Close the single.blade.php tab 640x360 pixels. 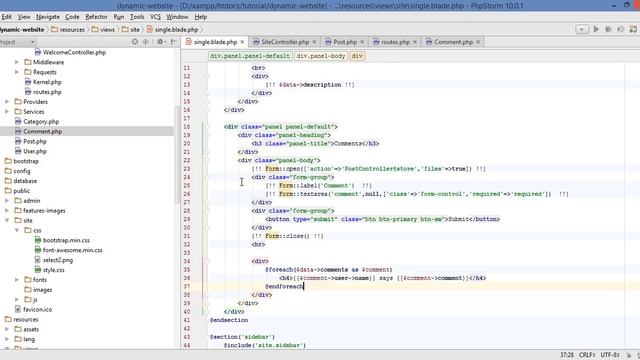click(x=242, y=42)
